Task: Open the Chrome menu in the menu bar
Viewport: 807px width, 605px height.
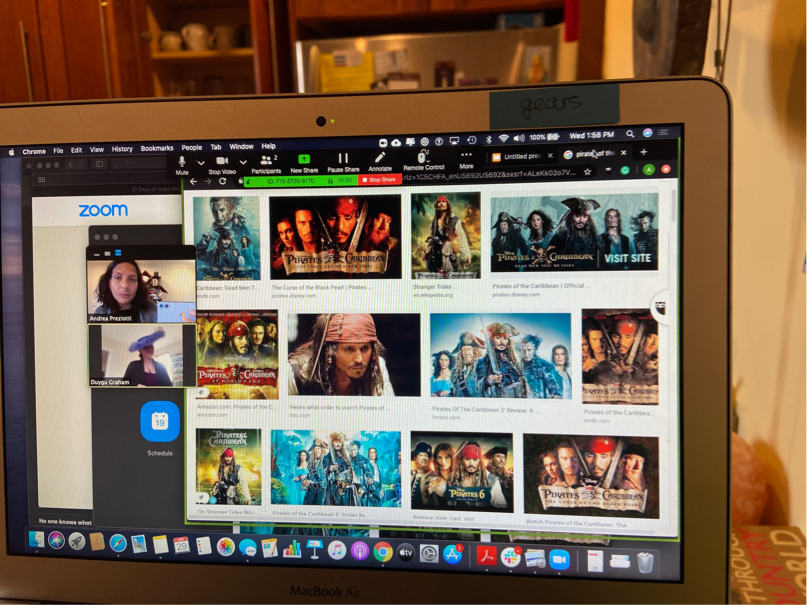Action: pos(34,151)
